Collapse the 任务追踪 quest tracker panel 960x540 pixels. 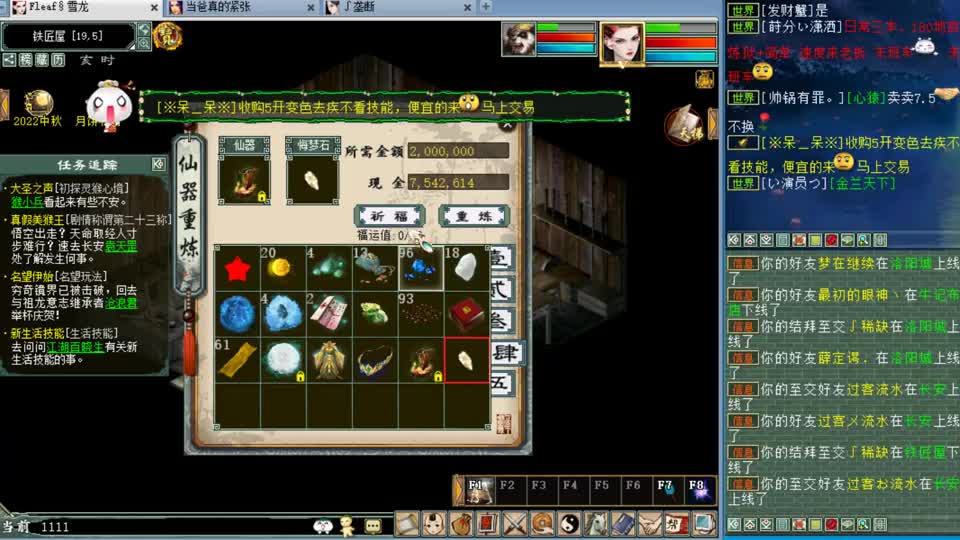coord(157,164)
